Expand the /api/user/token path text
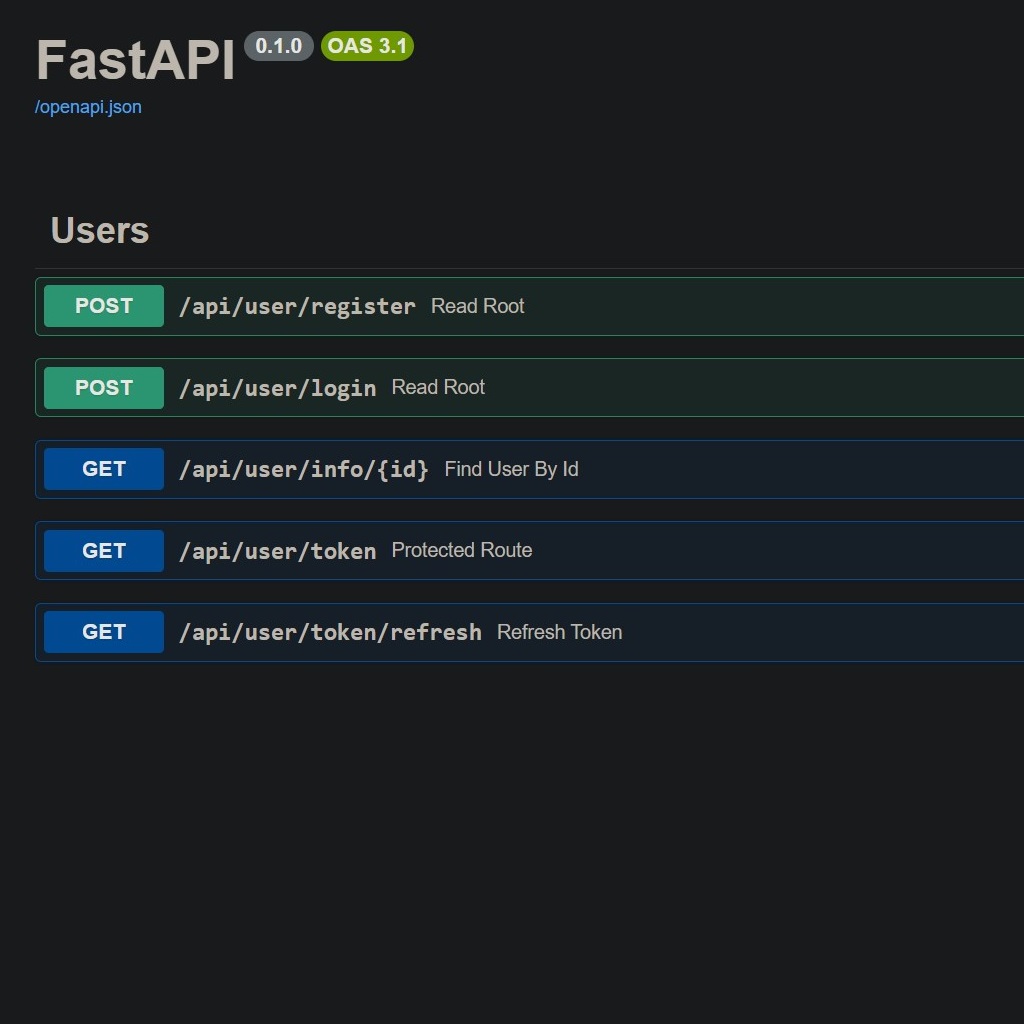The height and width of the screenshot is (1024, 1024). [x=278, y=551]
